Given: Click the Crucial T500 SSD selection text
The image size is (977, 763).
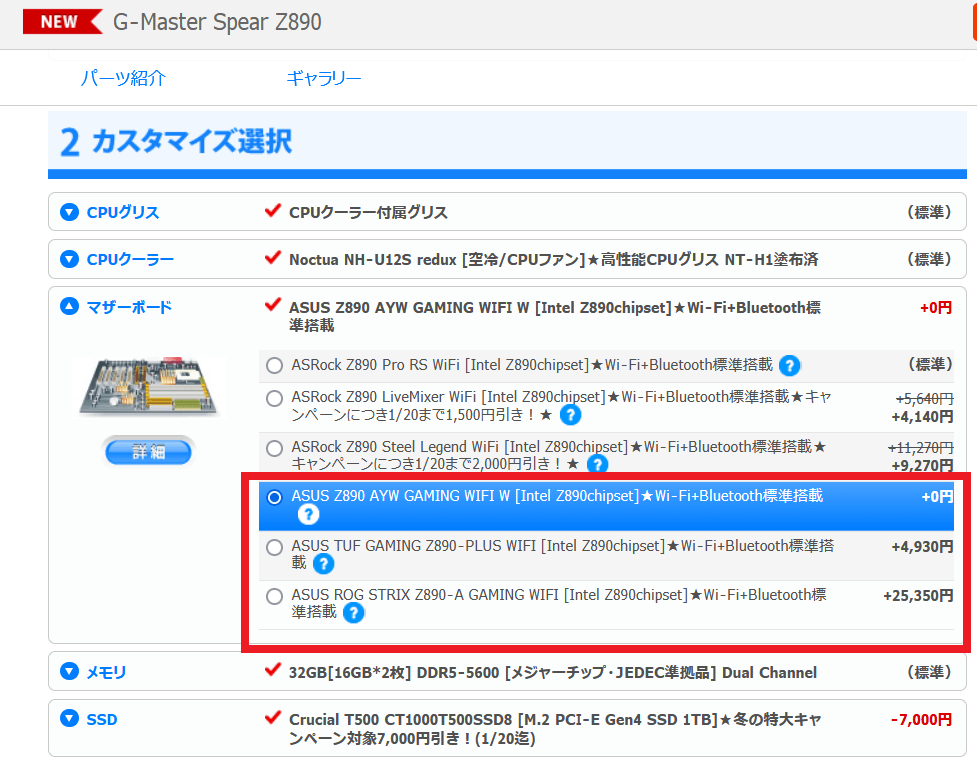Looking at the screenshot, I should (555, 729).
